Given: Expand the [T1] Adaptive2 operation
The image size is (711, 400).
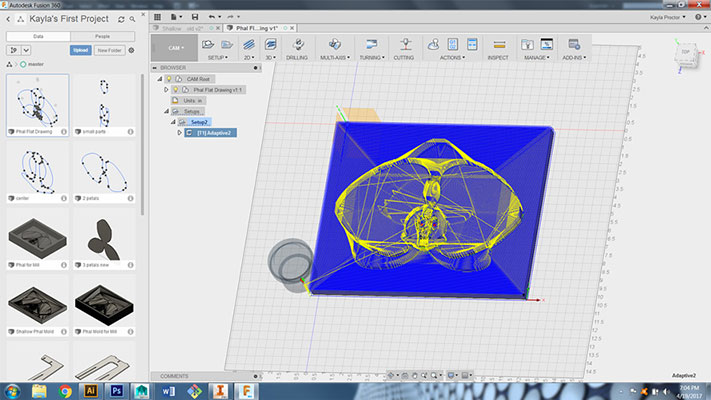Looking at the screenshot, I should (180, 133).
